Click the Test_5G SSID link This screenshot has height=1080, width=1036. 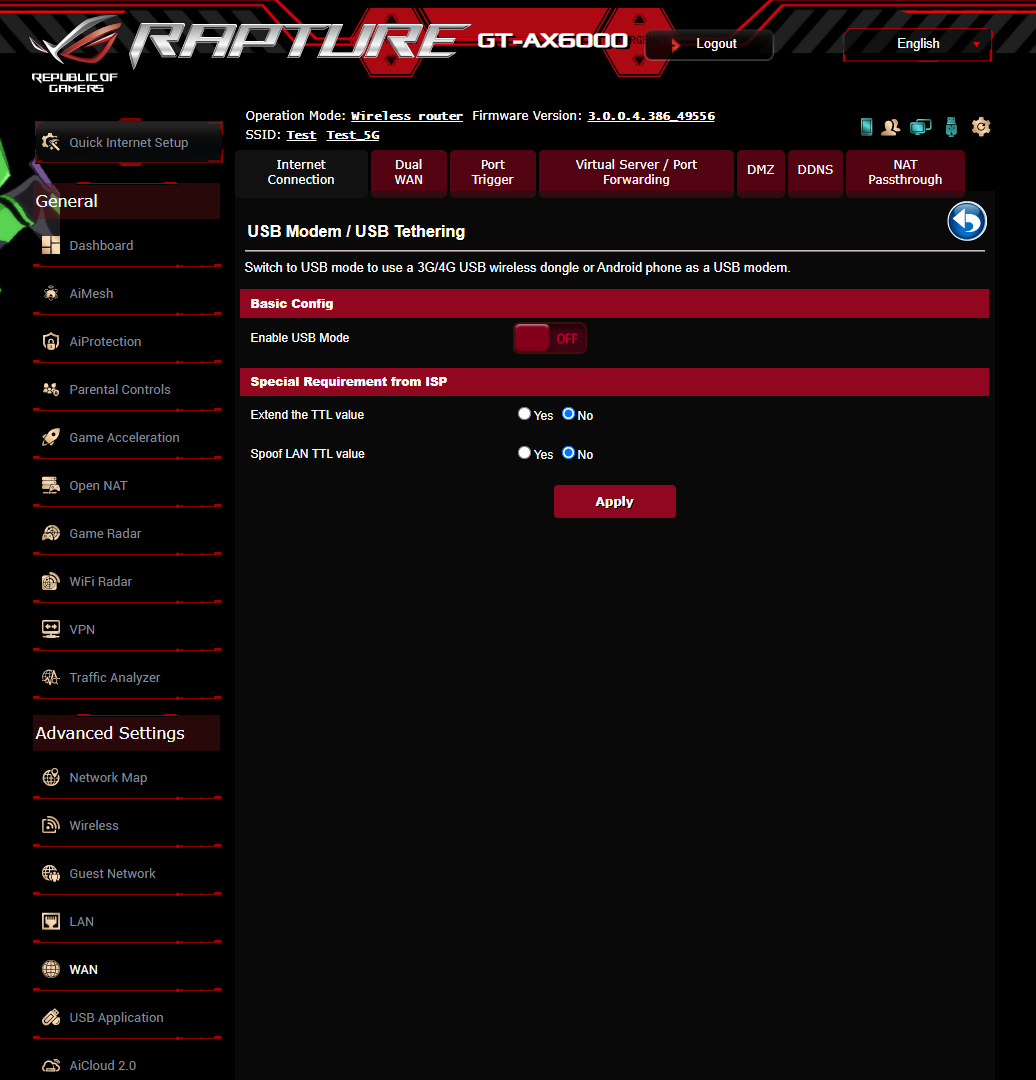point(353,135)
